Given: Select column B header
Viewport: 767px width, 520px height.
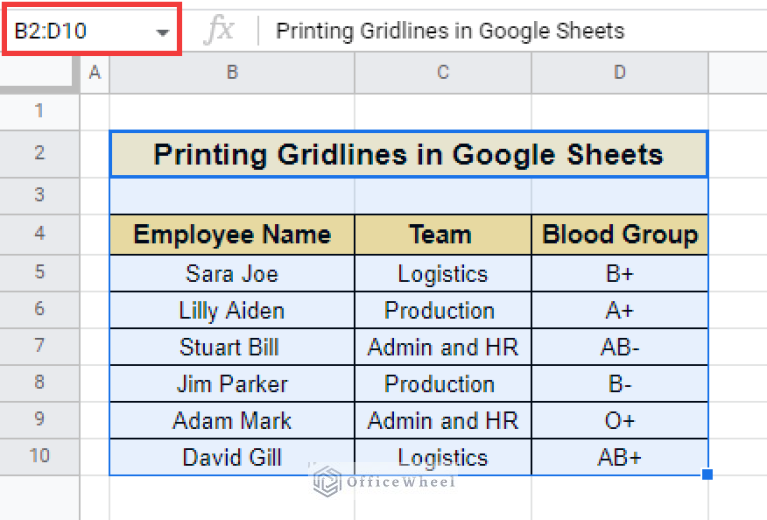Looking at the screenshot, I should pyautogui.click(x=232, y=73).
